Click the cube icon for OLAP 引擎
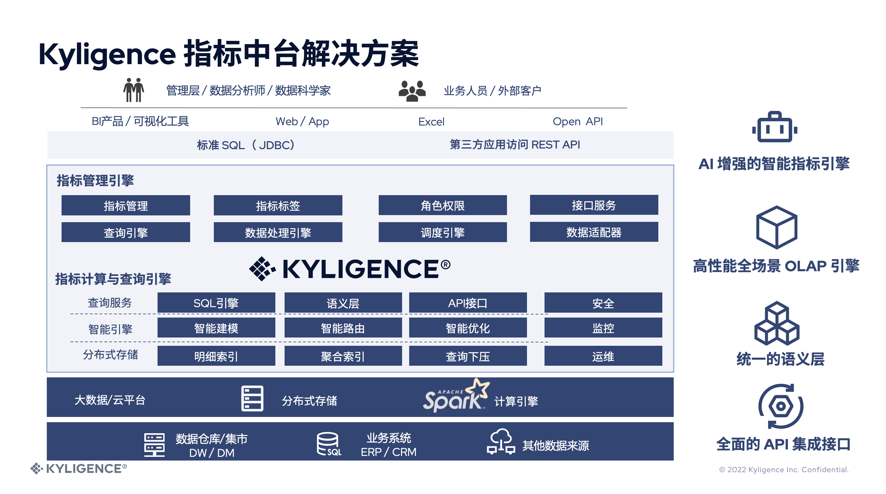The width and height of the screenshot is (886, 494). (776, 228)
